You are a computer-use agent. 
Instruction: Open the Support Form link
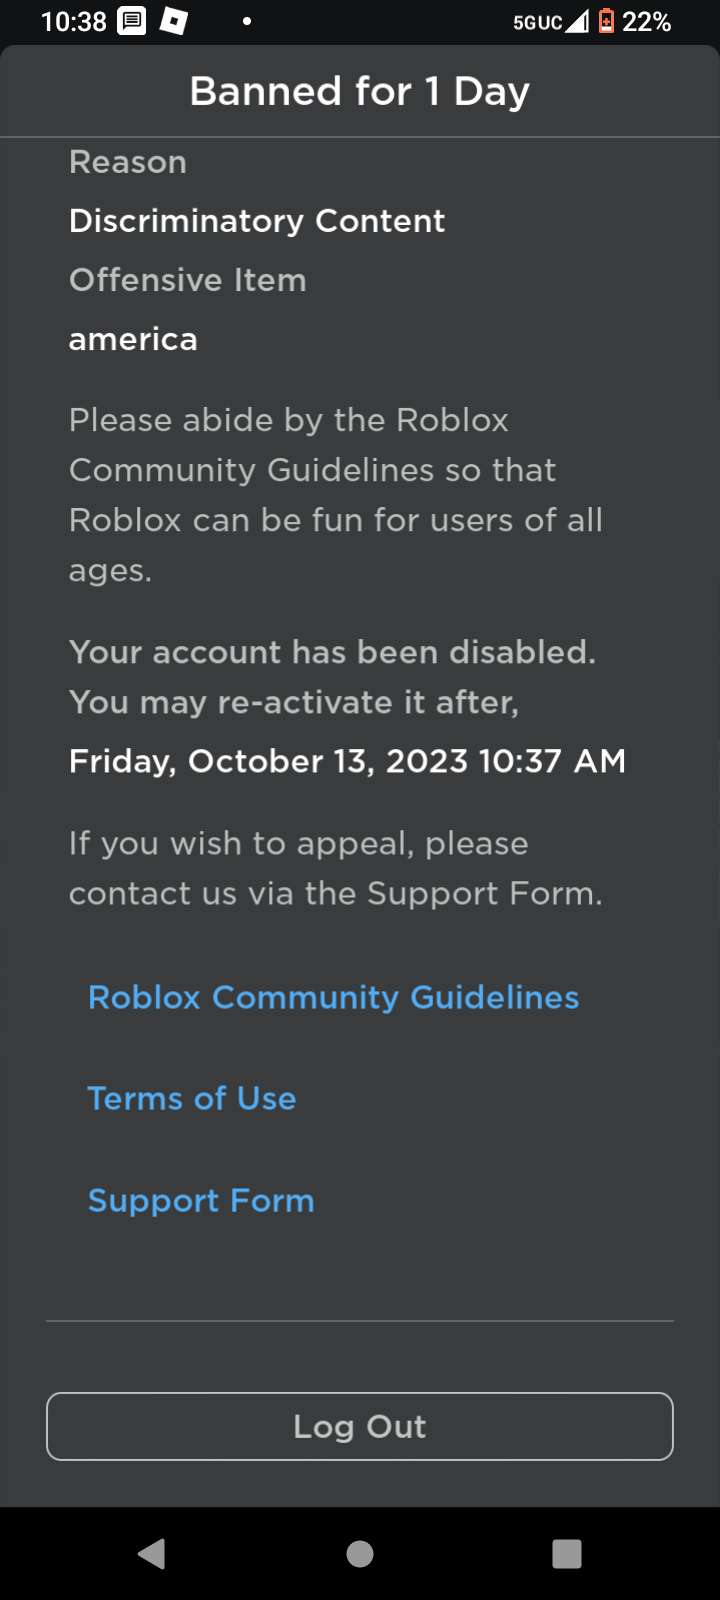pos(201,1200)
